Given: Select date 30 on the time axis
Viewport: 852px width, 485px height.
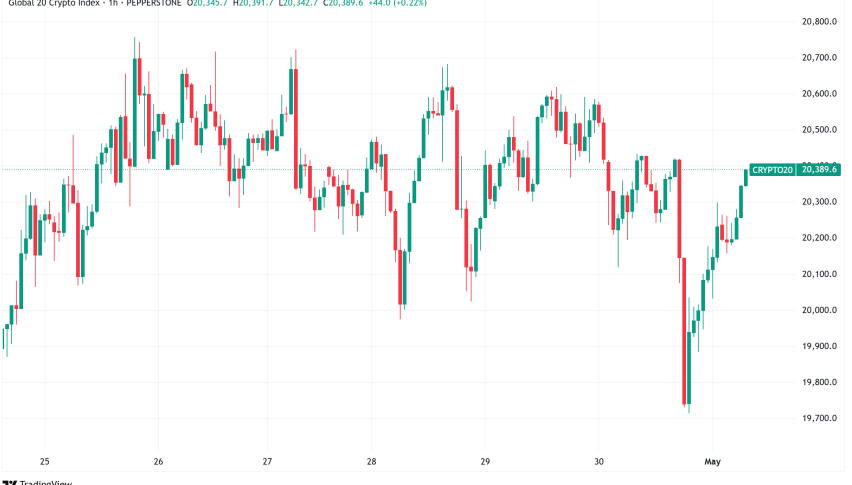Looking at the screenshot, I should click(598, 462).
